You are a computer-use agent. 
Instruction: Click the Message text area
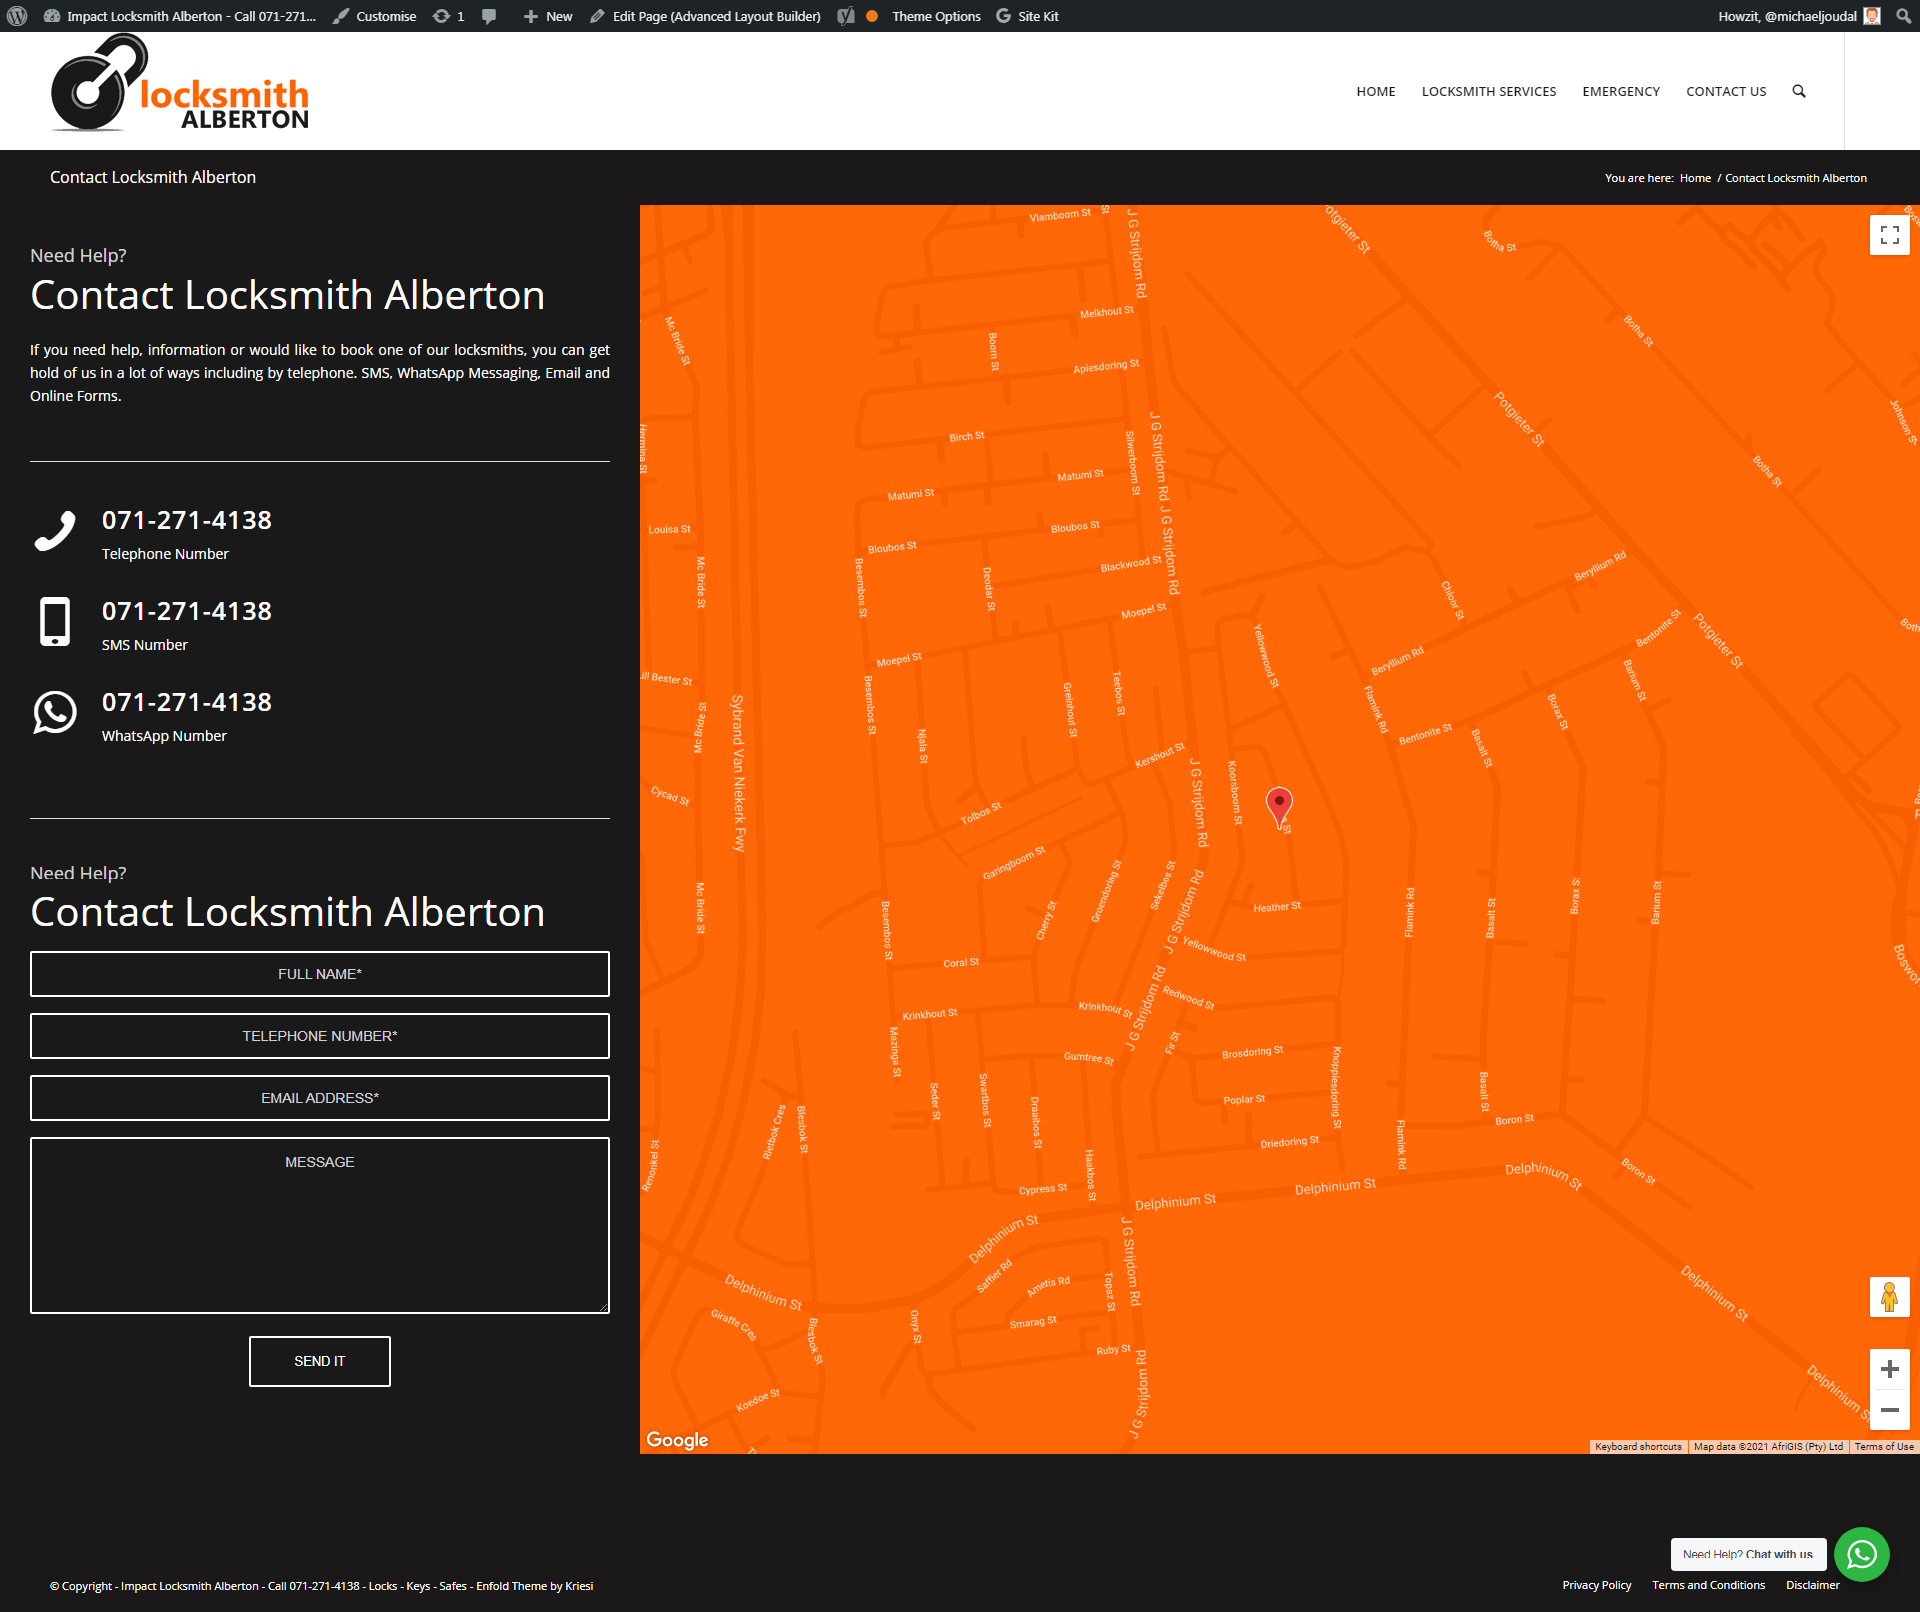coord(320,1225)
